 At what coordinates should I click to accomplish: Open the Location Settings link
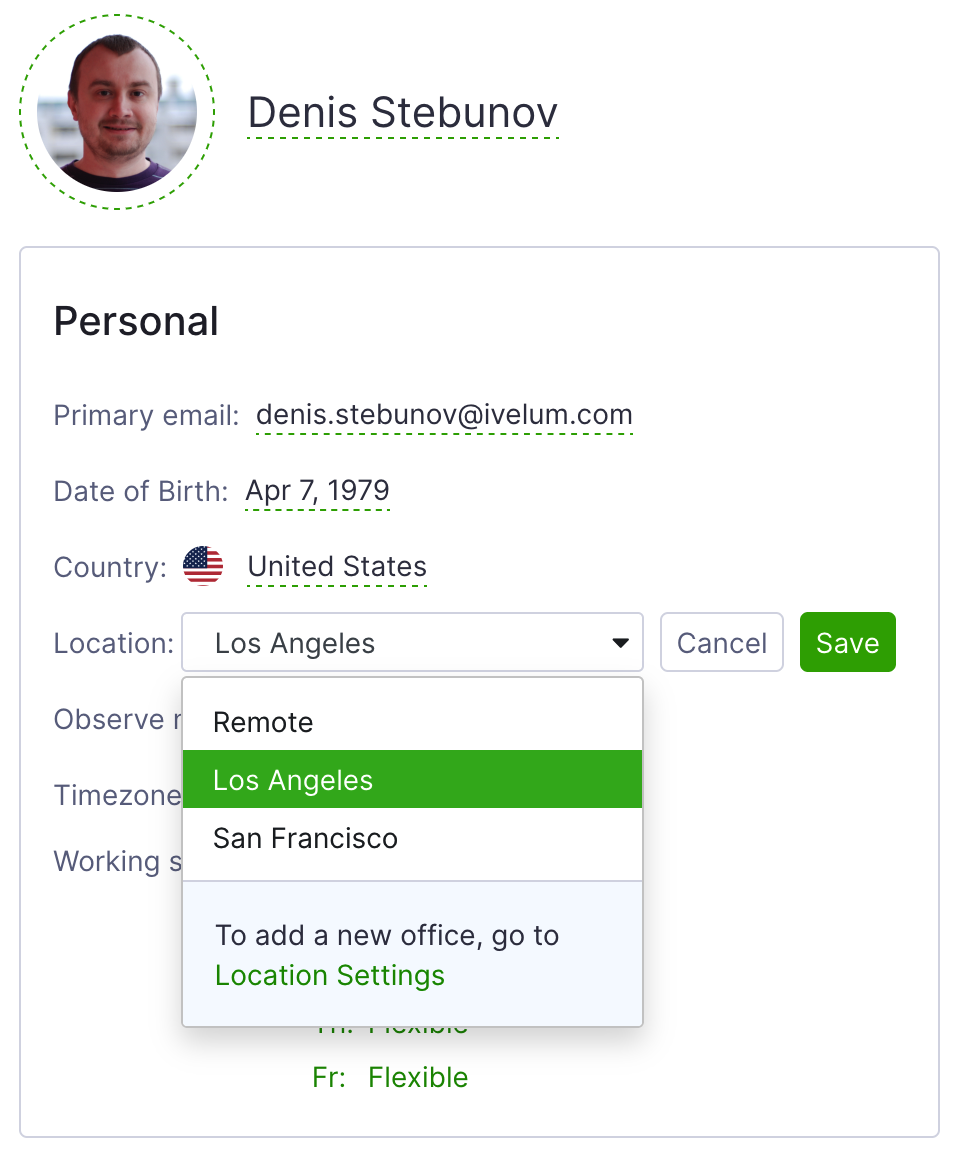(x=330, y=976)
